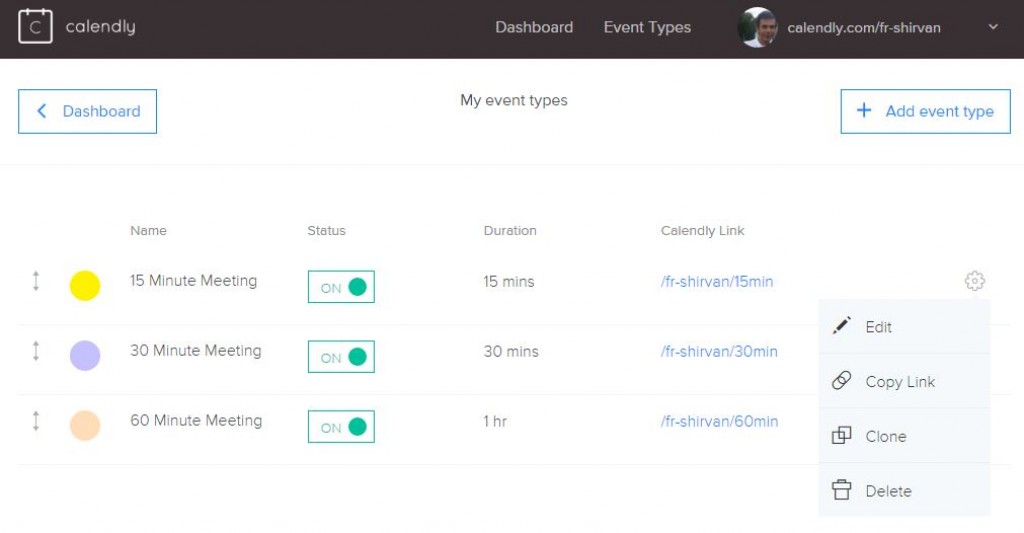Screen dimensions: 1024x533
Task: Open Dashboard in the top navigation
Action: (x=534, y=27)
